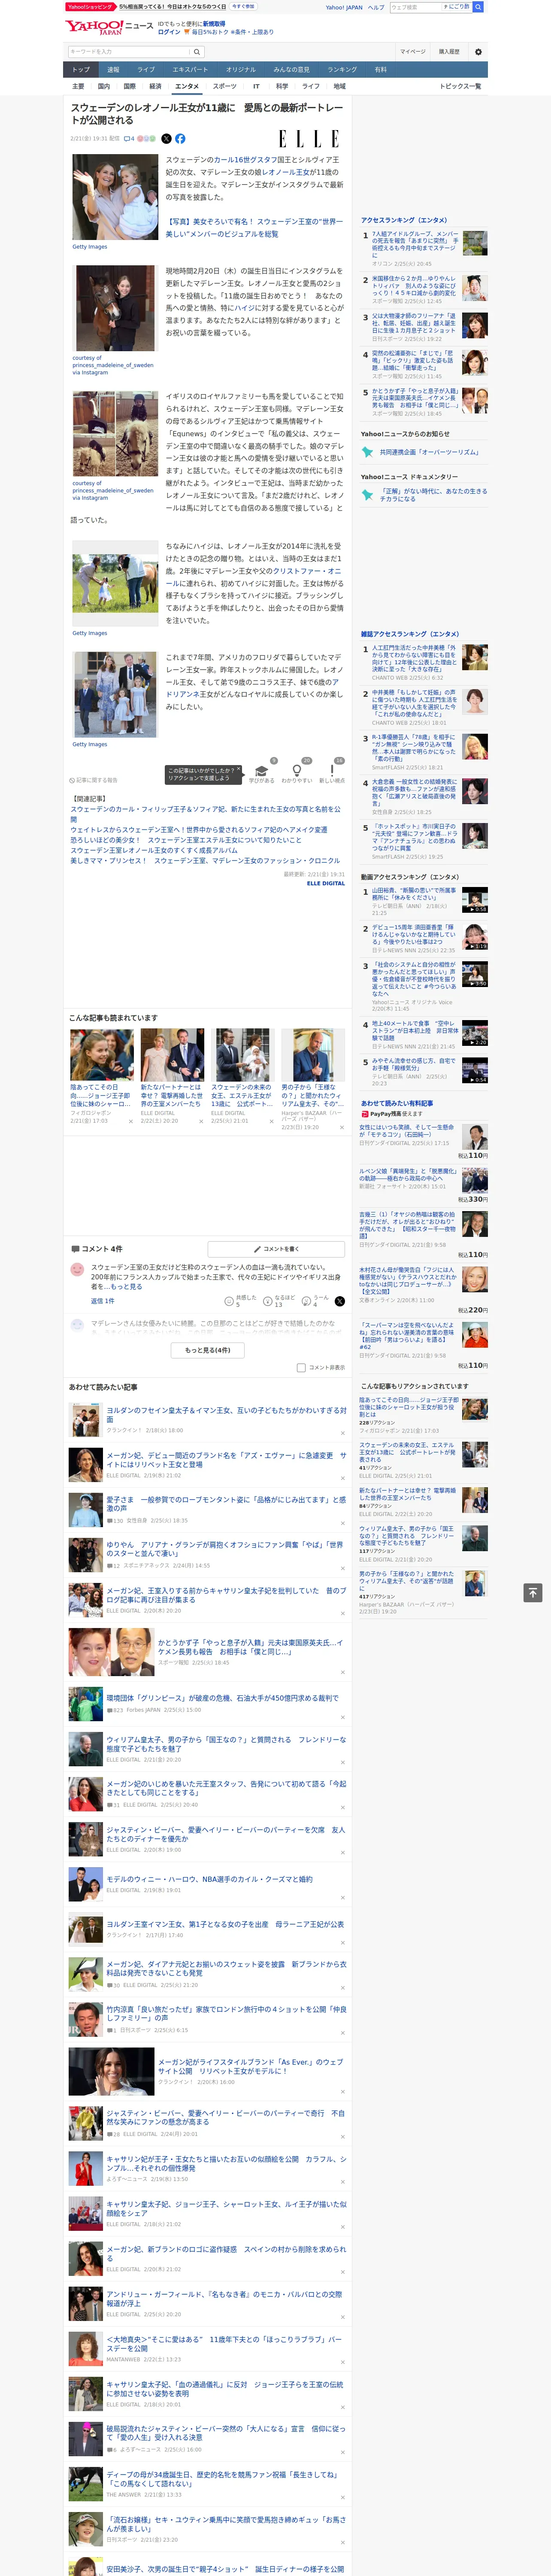The height and width of the screenshot is (2576, 551).
Task: Open the トップ main tab
Action: click(81, 69)
